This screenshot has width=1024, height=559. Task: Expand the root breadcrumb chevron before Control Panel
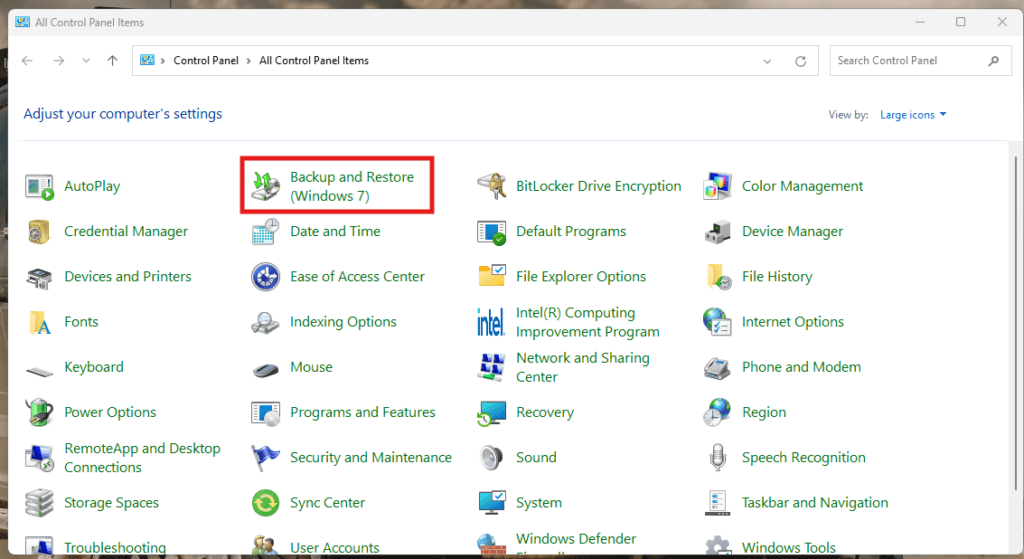click(x=163, y=61)
